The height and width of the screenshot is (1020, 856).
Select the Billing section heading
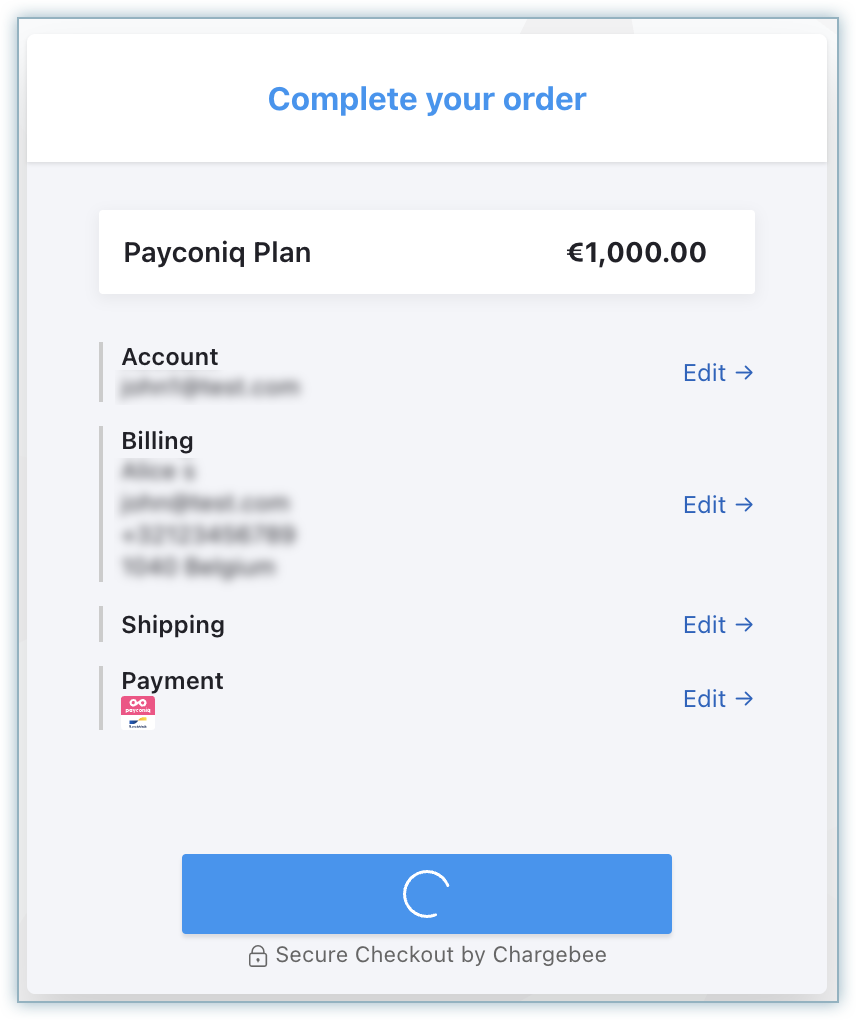pos(158,441)
